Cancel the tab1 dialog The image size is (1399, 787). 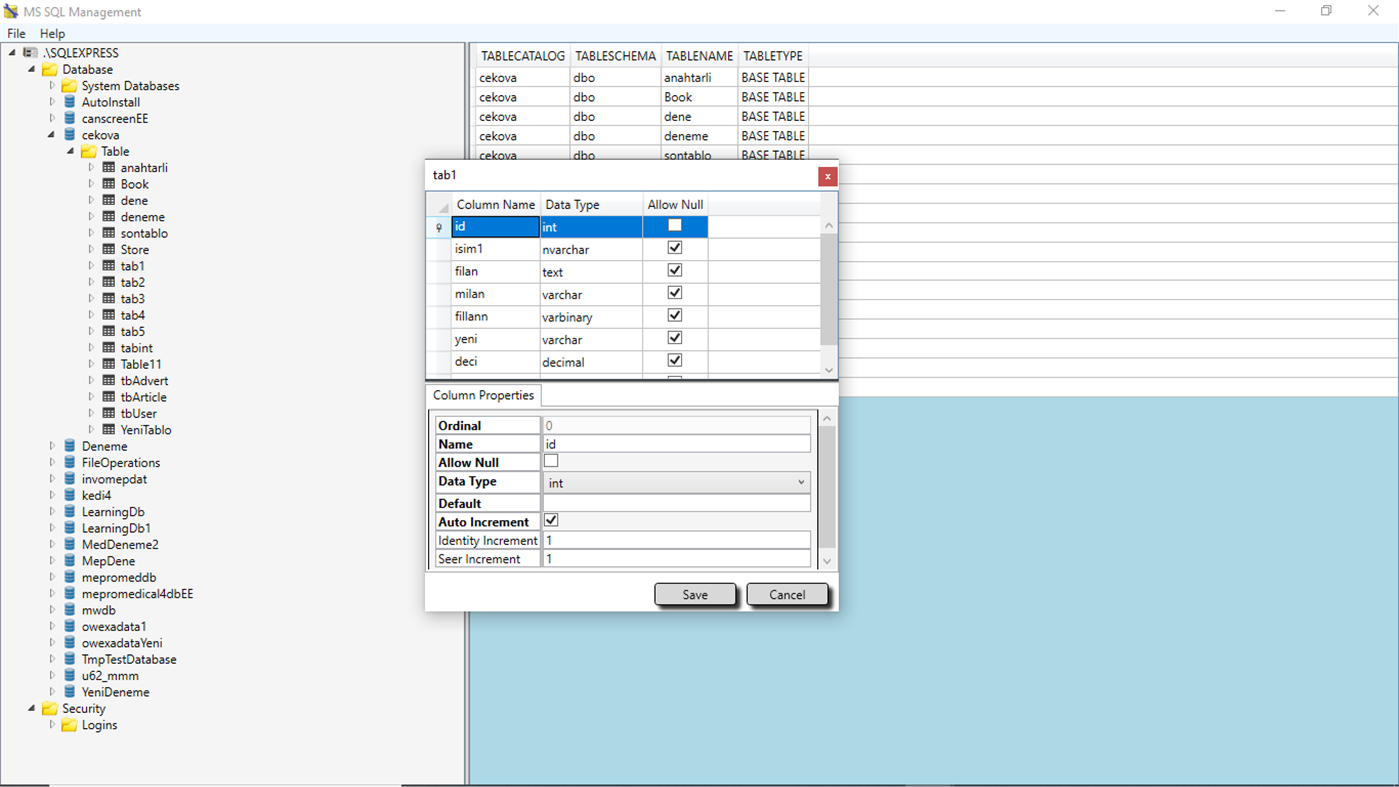click(x=787, y=594)
